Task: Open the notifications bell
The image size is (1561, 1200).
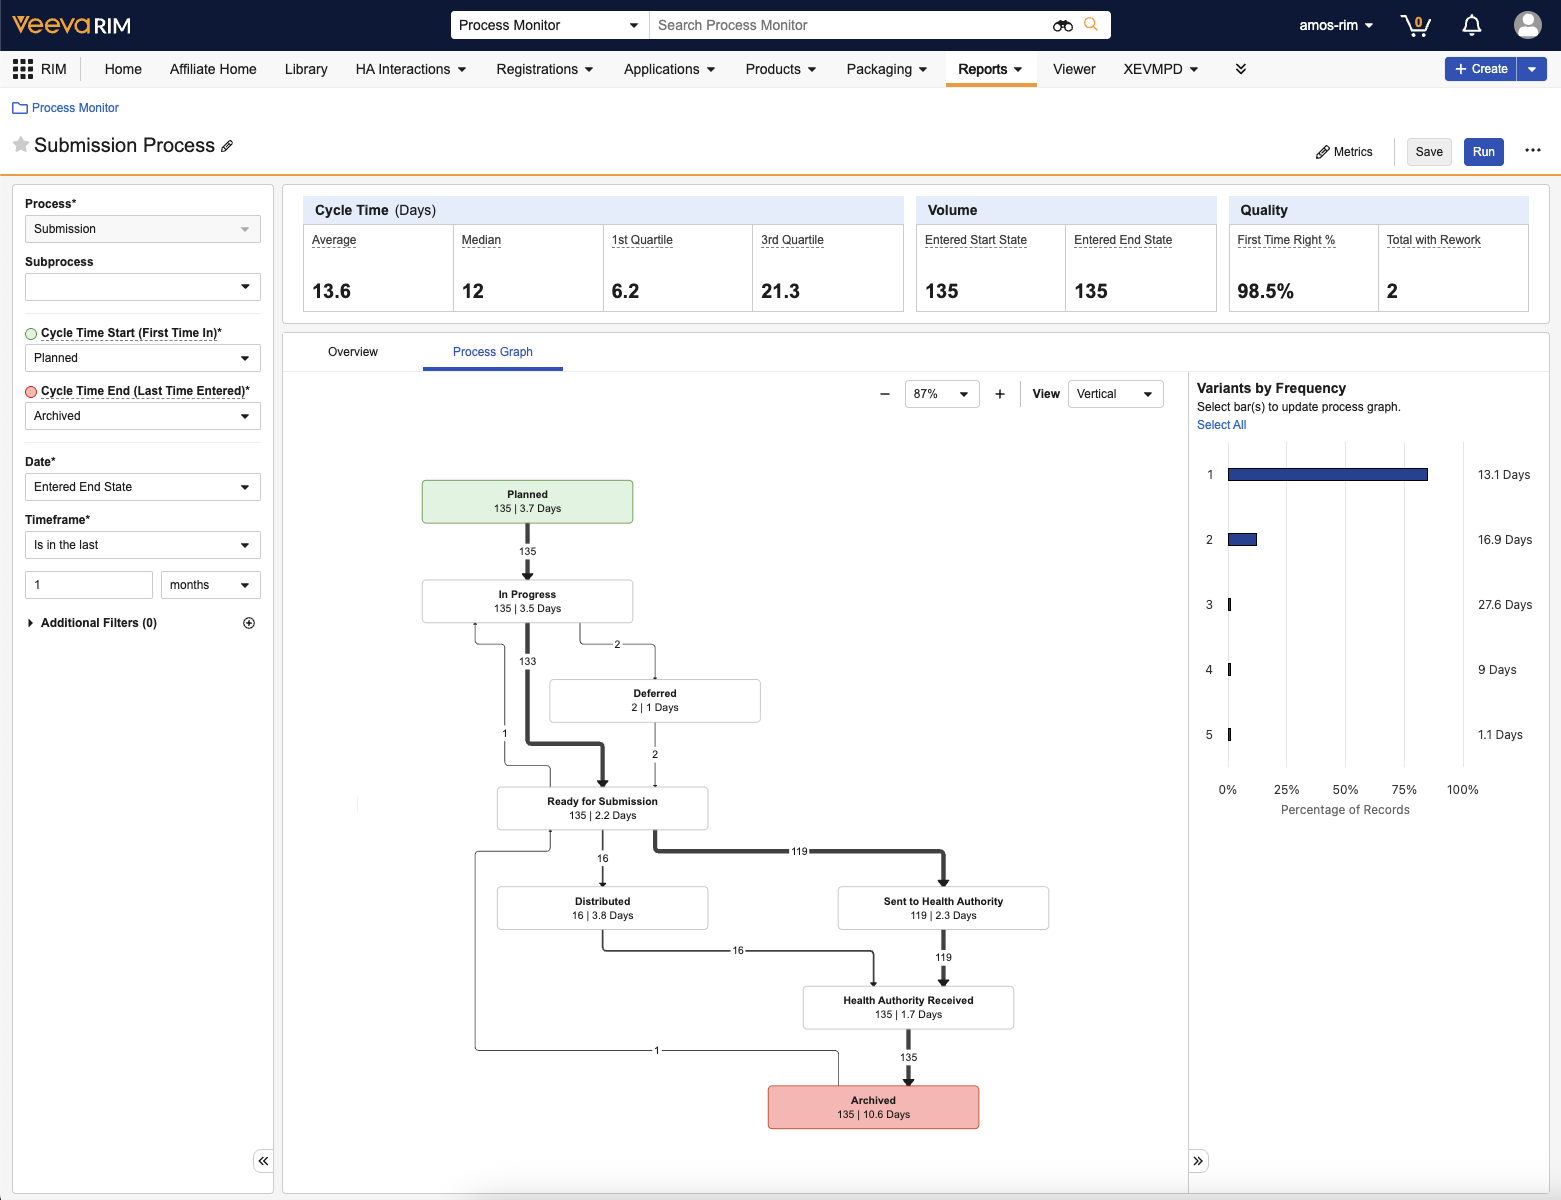Action: [x=1471, y=25]
